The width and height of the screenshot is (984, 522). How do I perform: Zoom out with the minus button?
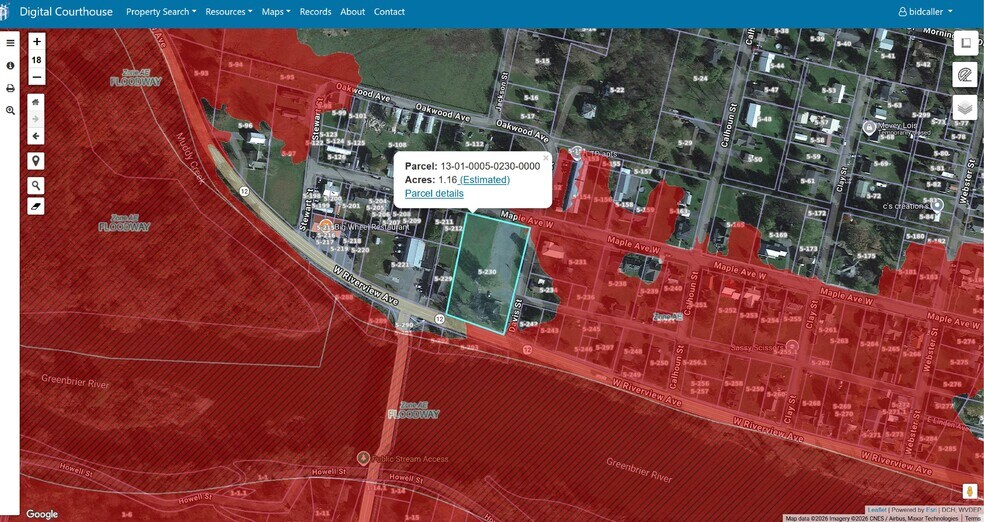tap(36, 78)
